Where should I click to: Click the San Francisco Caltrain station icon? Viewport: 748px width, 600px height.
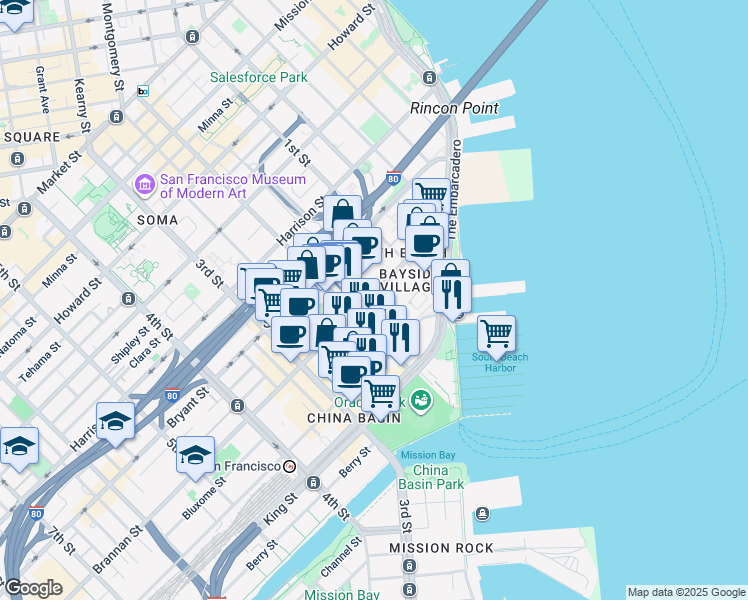pyautogui.click(x=289, y=466)
